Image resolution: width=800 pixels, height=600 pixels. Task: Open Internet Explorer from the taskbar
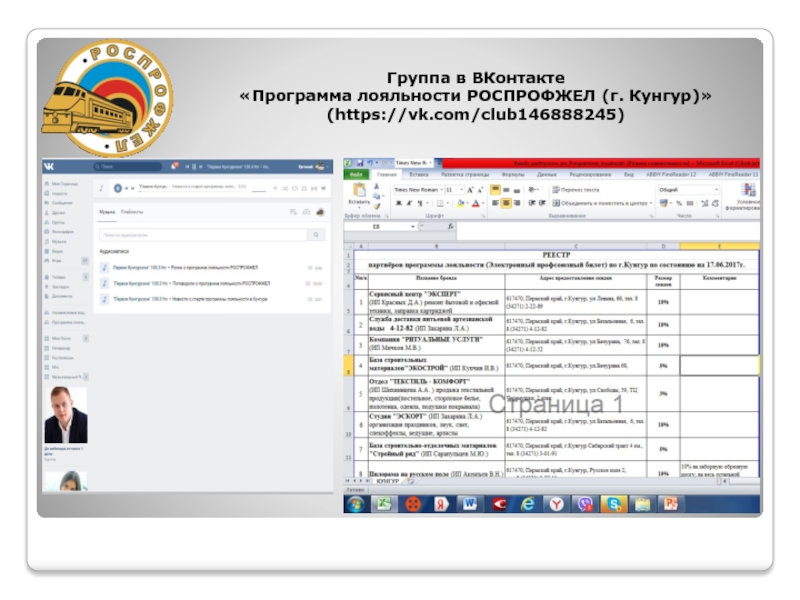(528, 504)
